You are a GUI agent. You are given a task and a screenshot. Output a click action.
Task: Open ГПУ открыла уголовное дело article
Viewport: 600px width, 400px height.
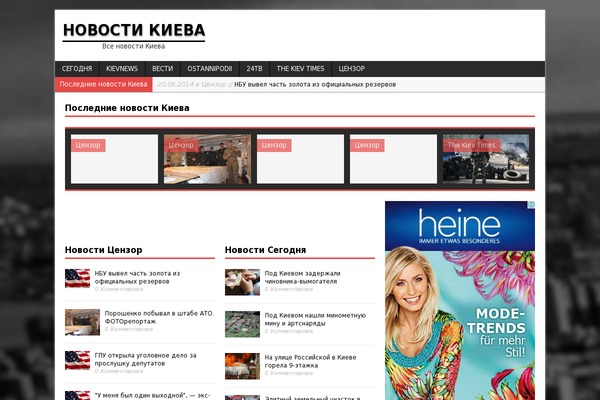[145, 359]
